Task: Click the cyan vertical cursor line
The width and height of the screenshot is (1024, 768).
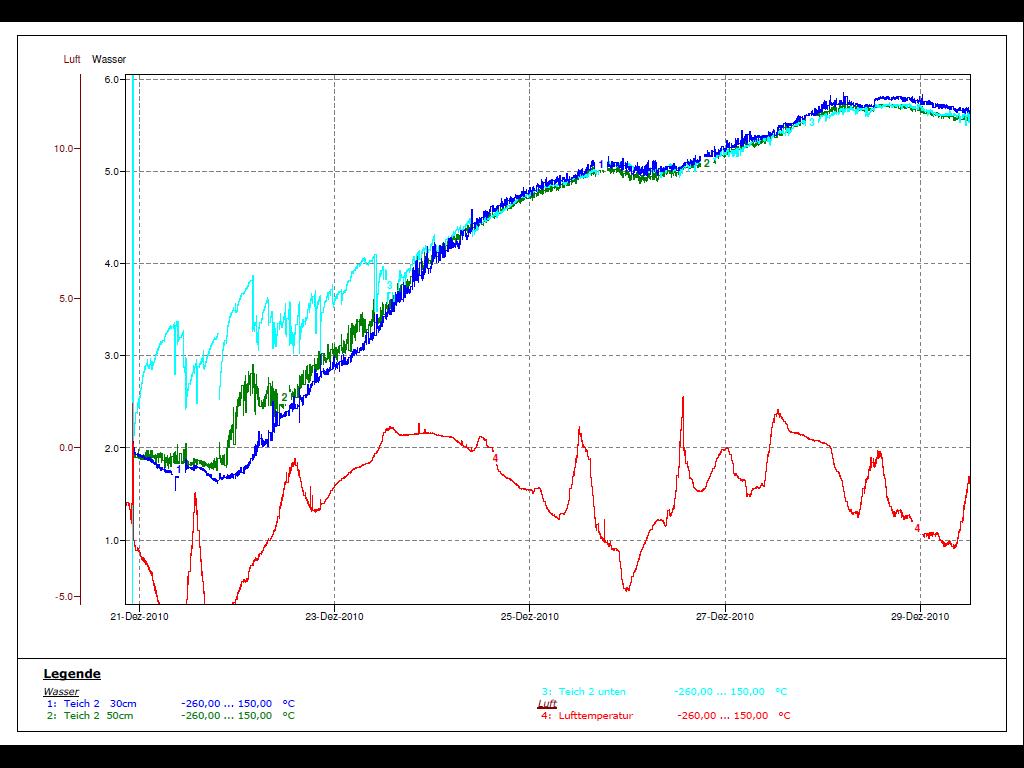Action: [133, 300]
